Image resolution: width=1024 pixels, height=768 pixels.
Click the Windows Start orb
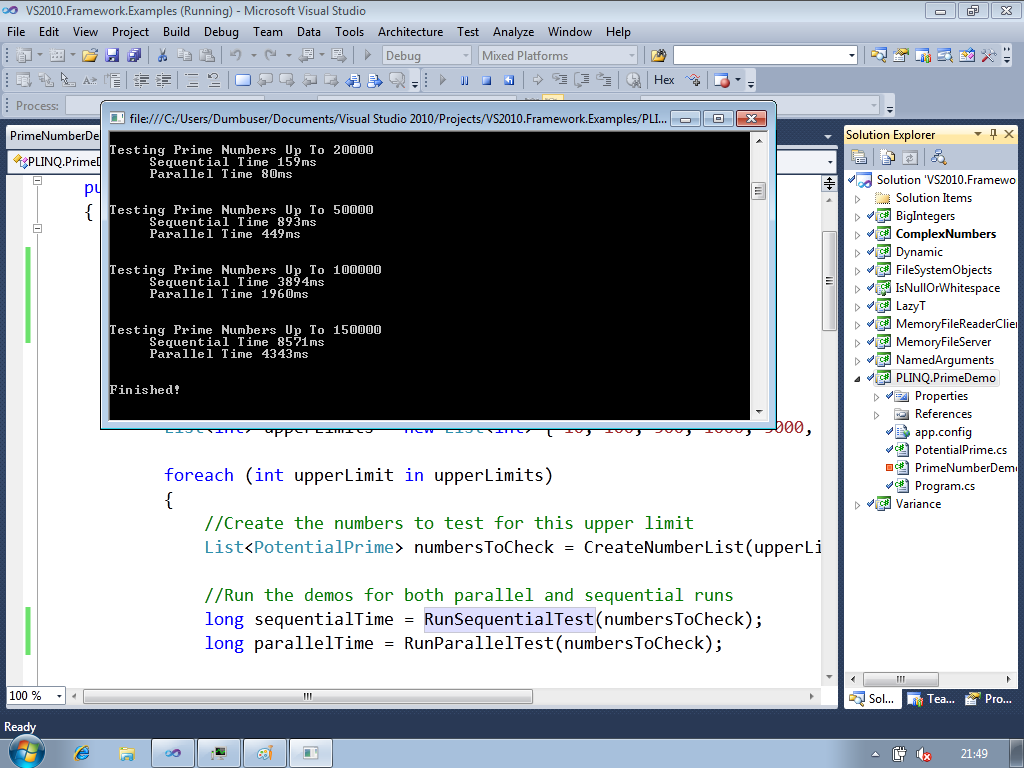click(x=27, y=753)
